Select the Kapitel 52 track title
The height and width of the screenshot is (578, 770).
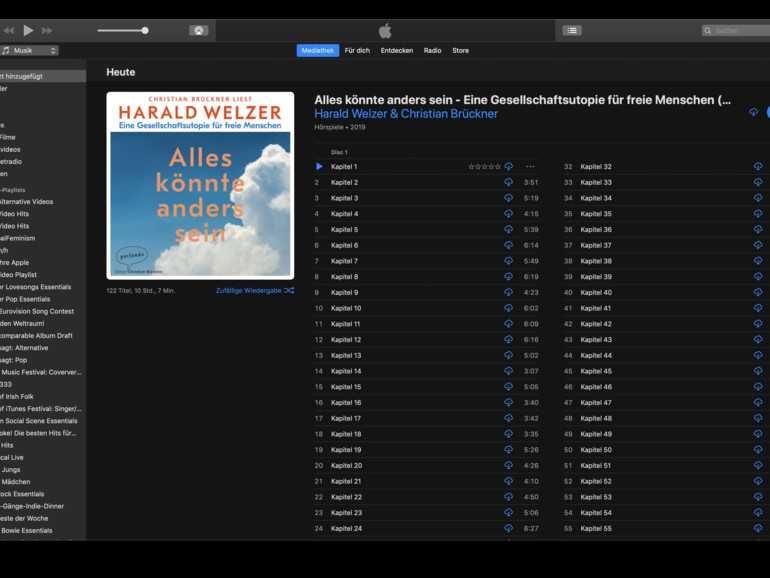[x=596, y=481]
